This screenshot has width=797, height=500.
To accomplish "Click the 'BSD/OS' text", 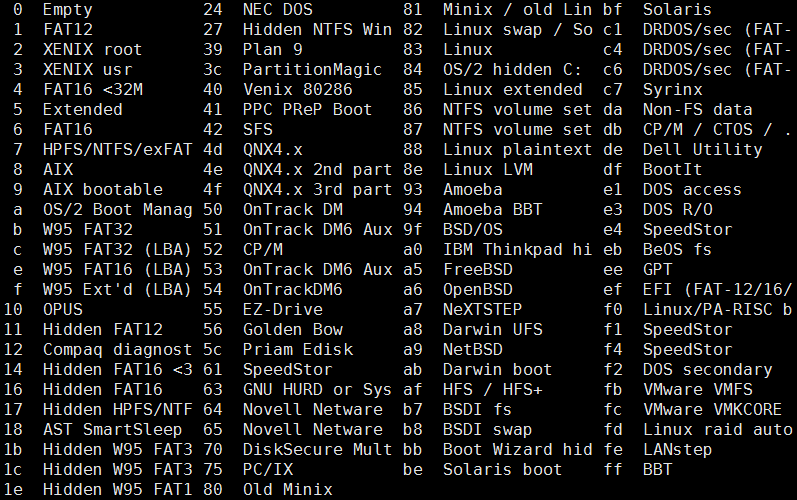I will 472,230.
